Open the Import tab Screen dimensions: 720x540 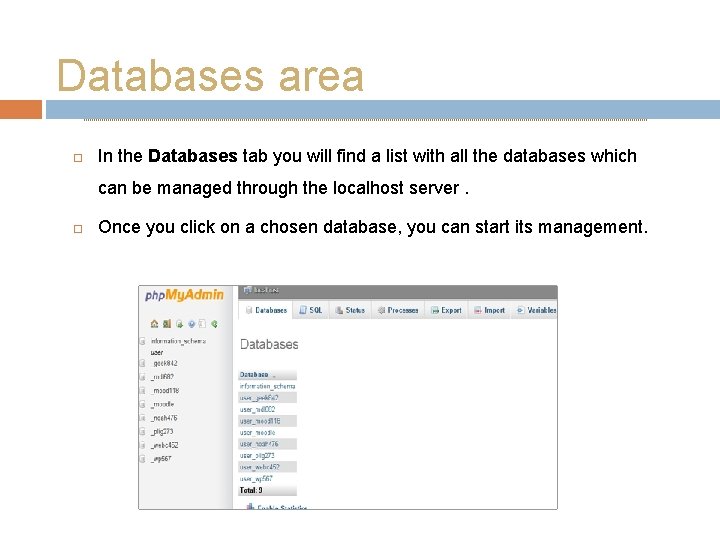pos(489,310)
